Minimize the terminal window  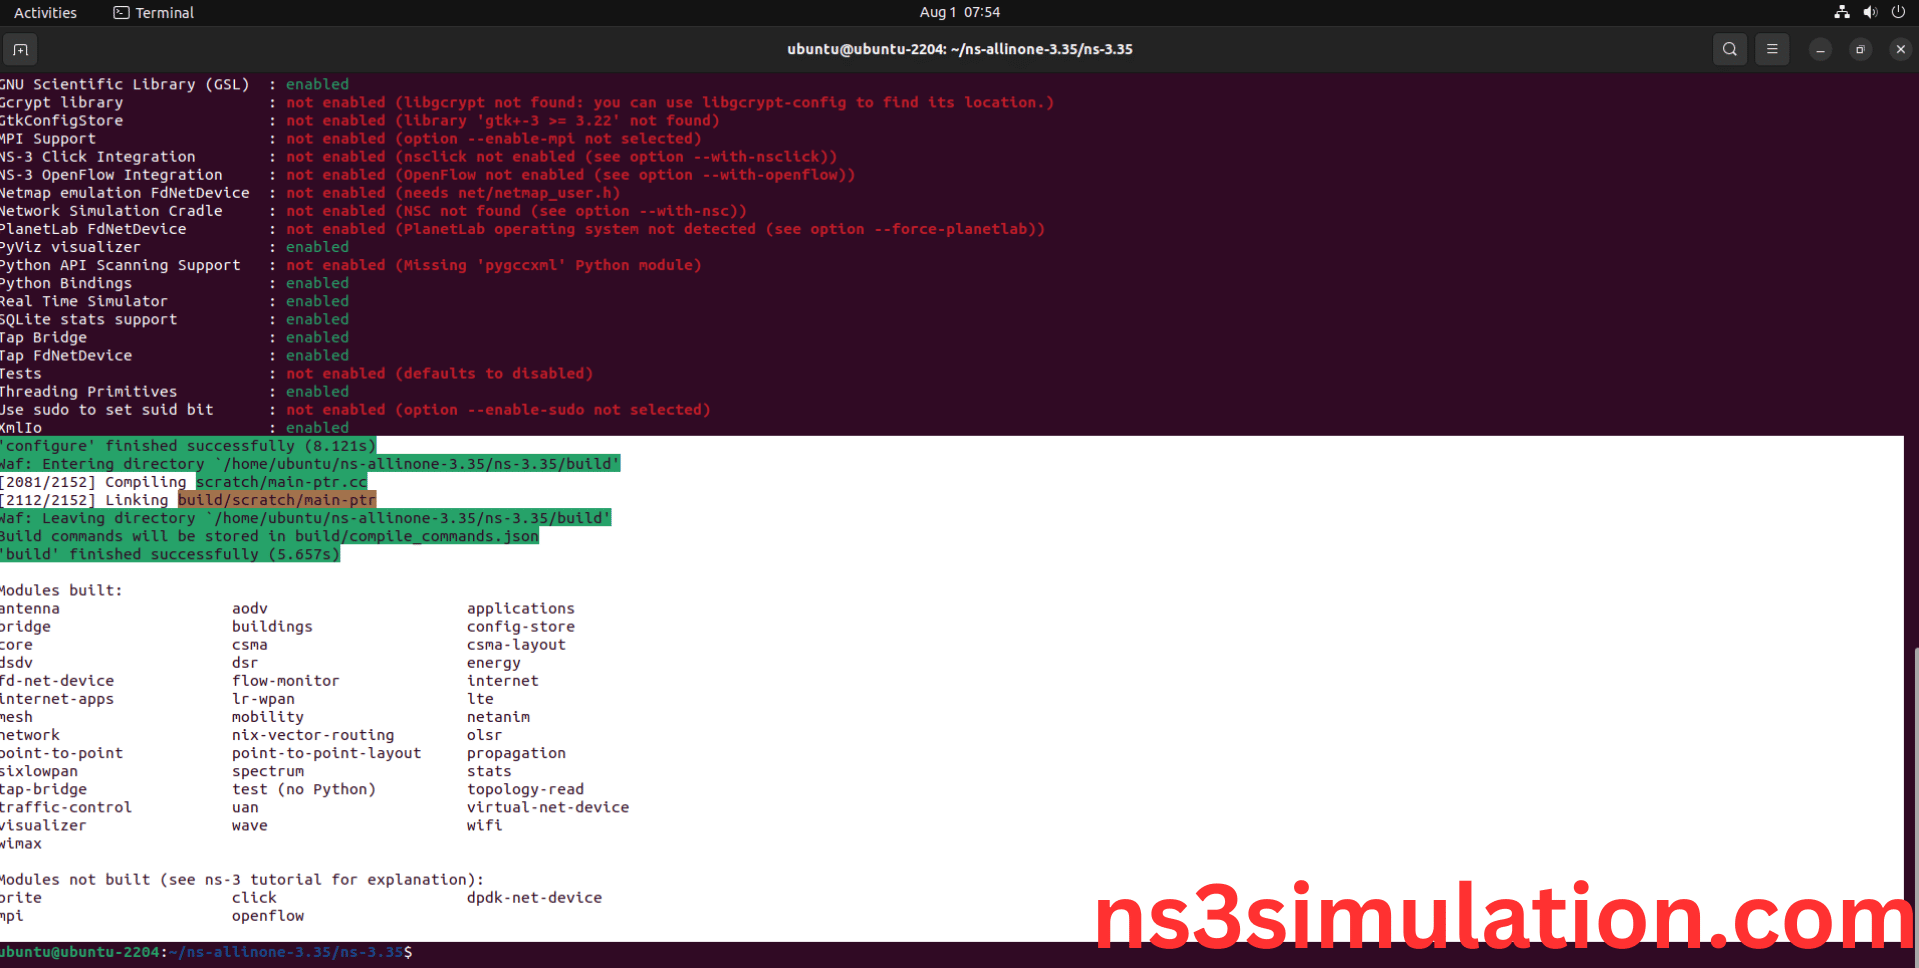click(x=1820, y=49)
